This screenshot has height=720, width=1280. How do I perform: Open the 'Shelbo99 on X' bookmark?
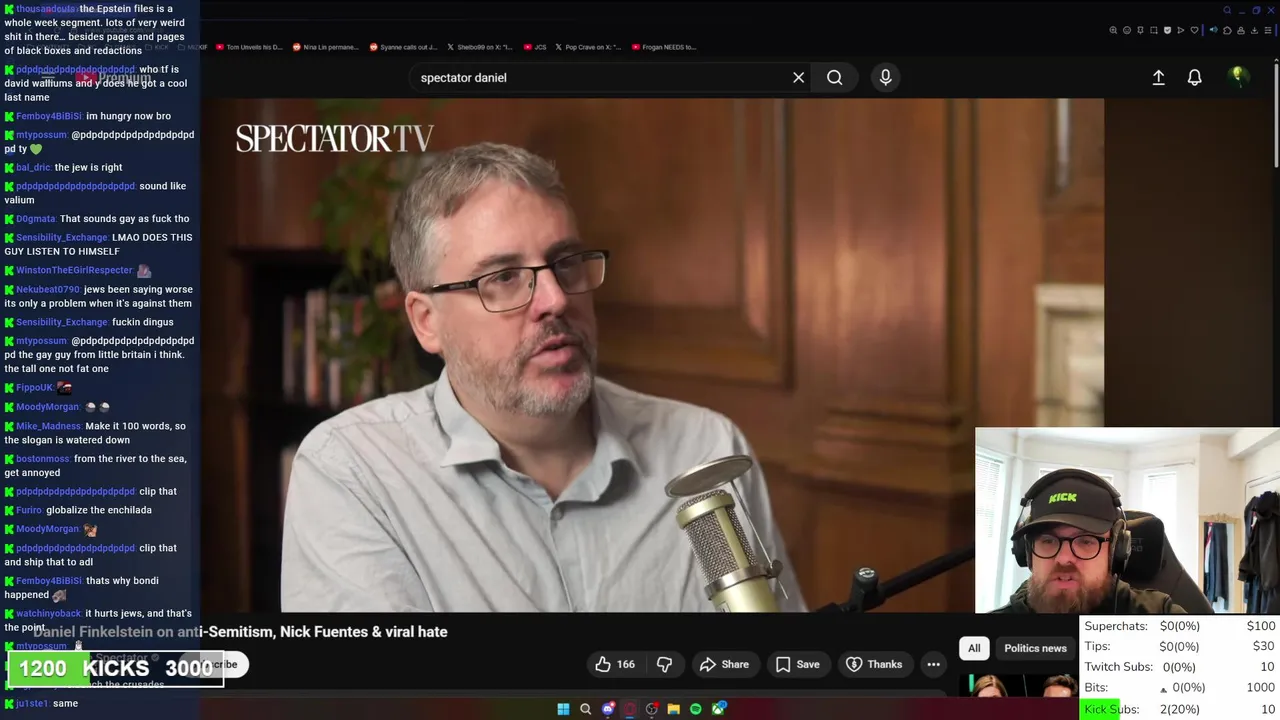[x=479, y=47]
